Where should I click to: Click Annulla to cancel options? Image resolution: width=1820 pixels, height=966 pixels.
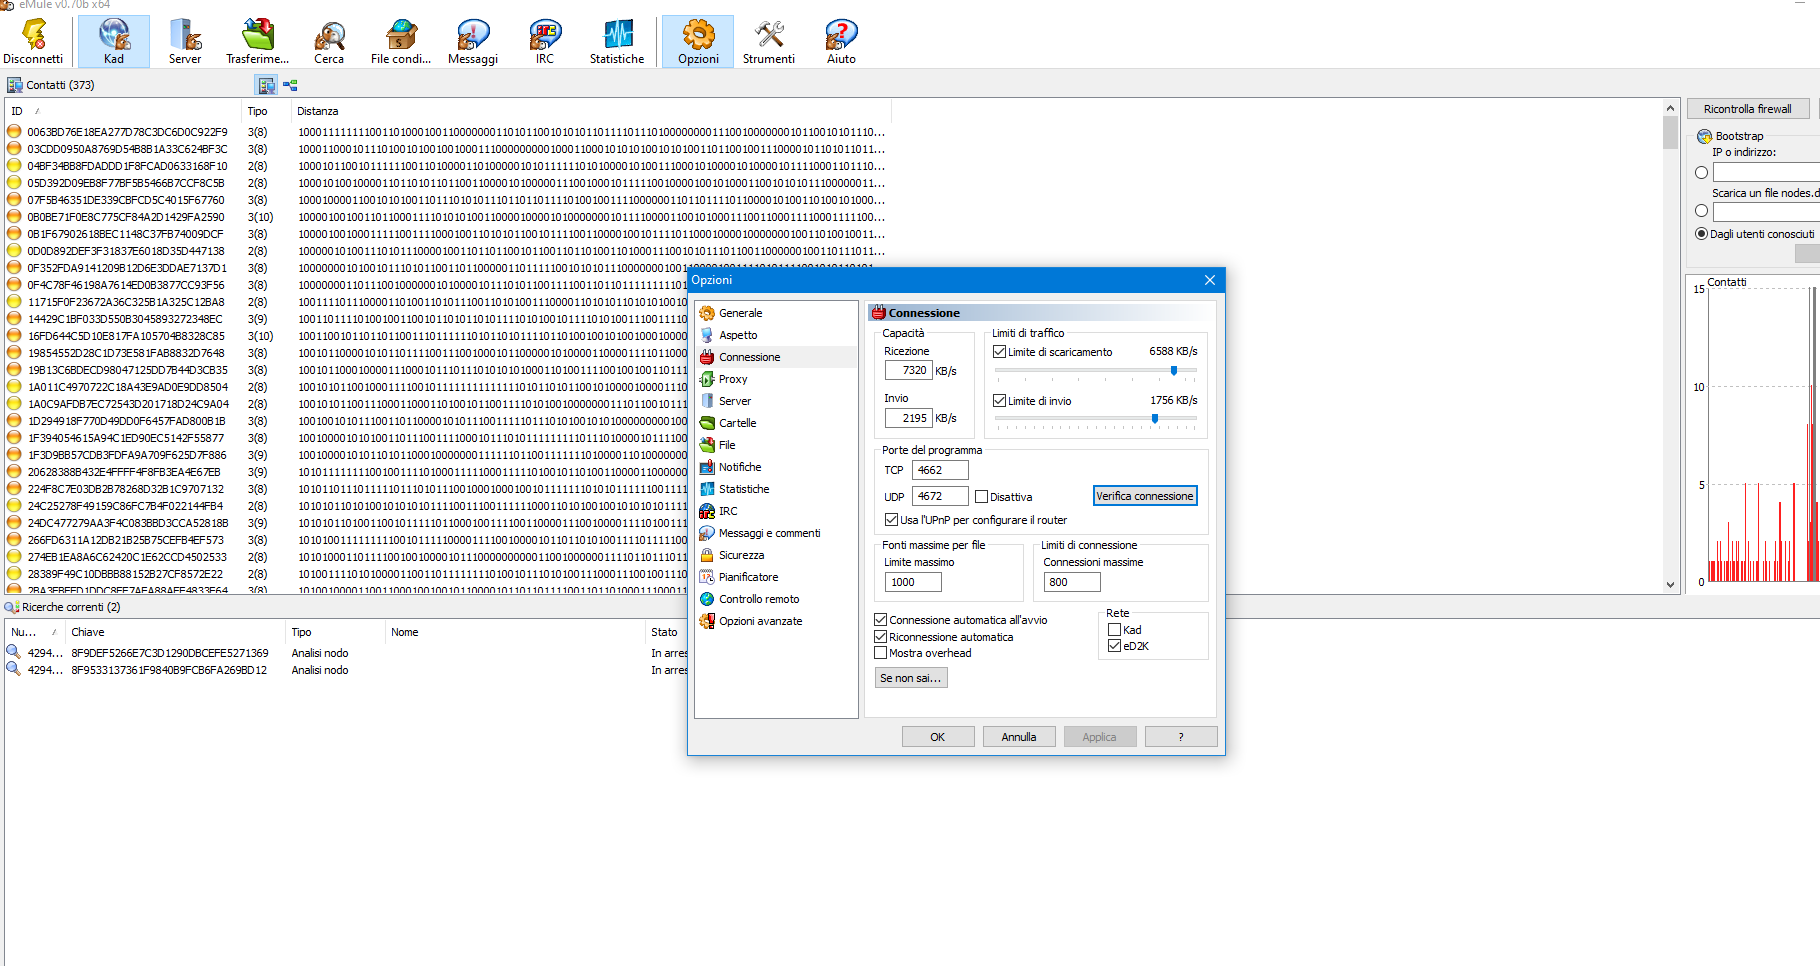[1018, 737]
